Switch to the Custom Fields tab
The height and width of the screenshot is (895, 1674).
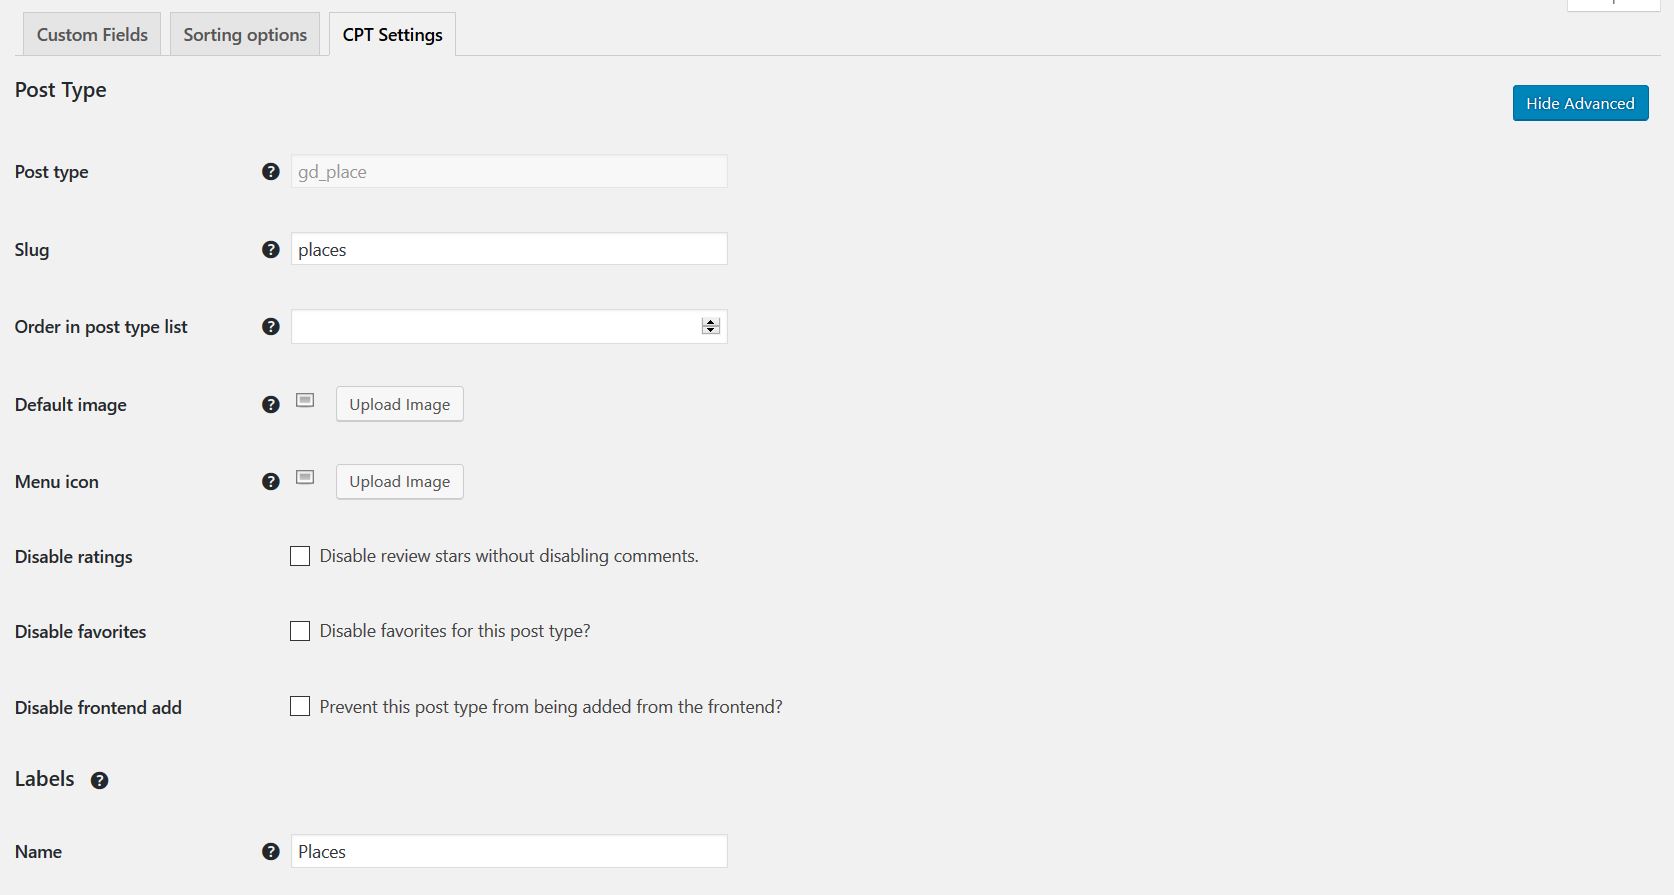click(92, 35)
